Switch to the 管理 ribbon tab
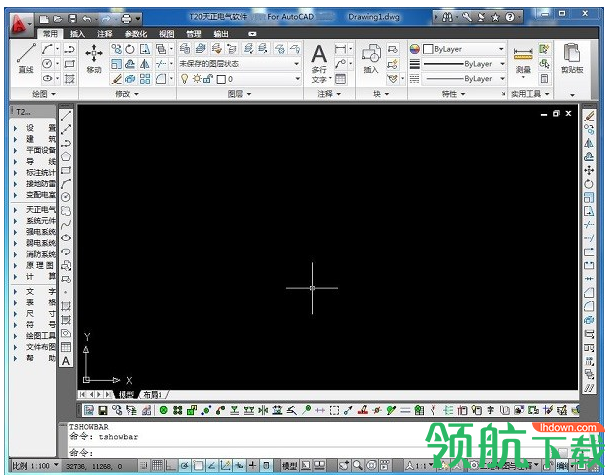Image resolution: width=605 pixels, height=475 pixels. 194,34
